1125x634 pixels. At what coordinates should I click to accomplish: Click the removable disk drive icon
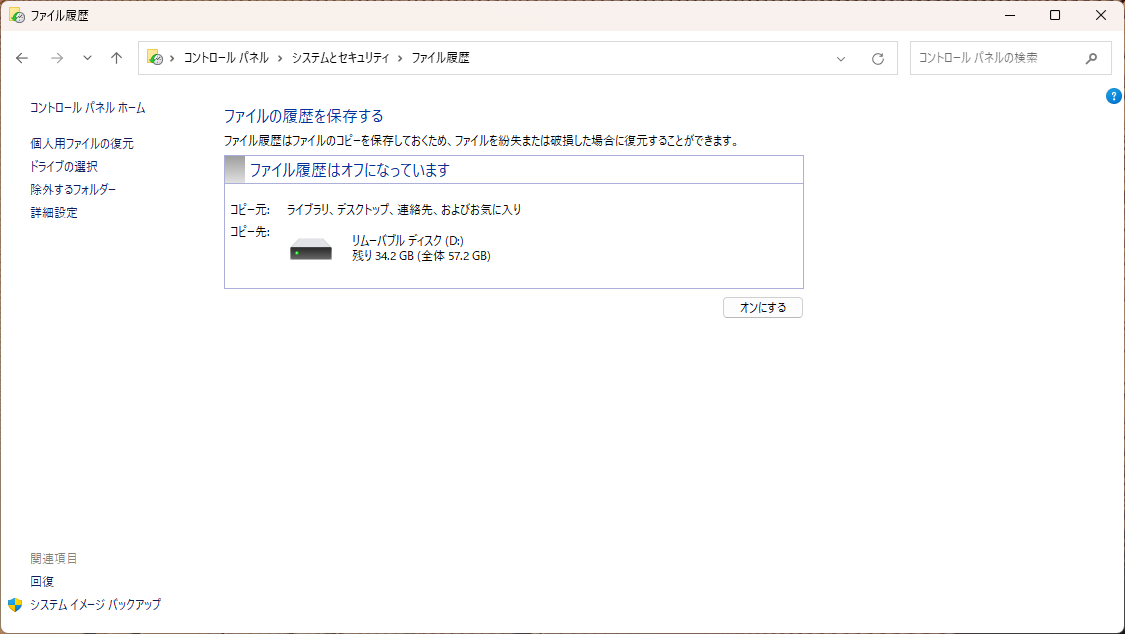point(311,249)
